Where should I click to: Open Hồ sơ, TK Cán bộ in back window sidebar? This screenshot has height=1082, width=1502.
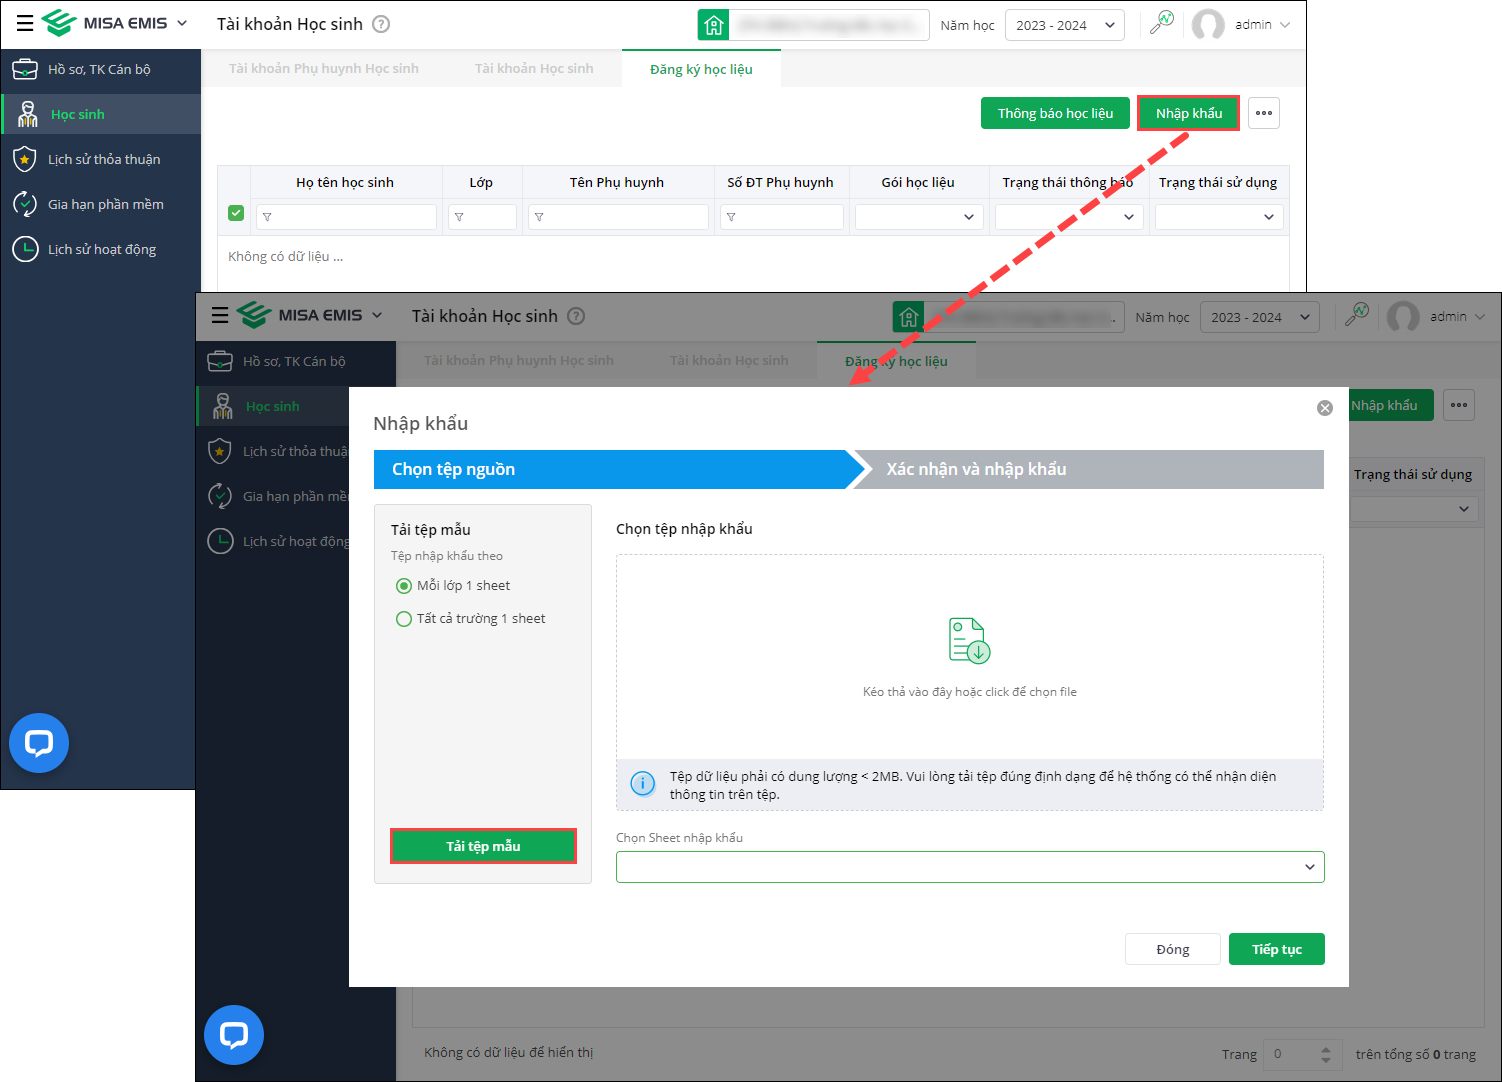pos(100,69)
